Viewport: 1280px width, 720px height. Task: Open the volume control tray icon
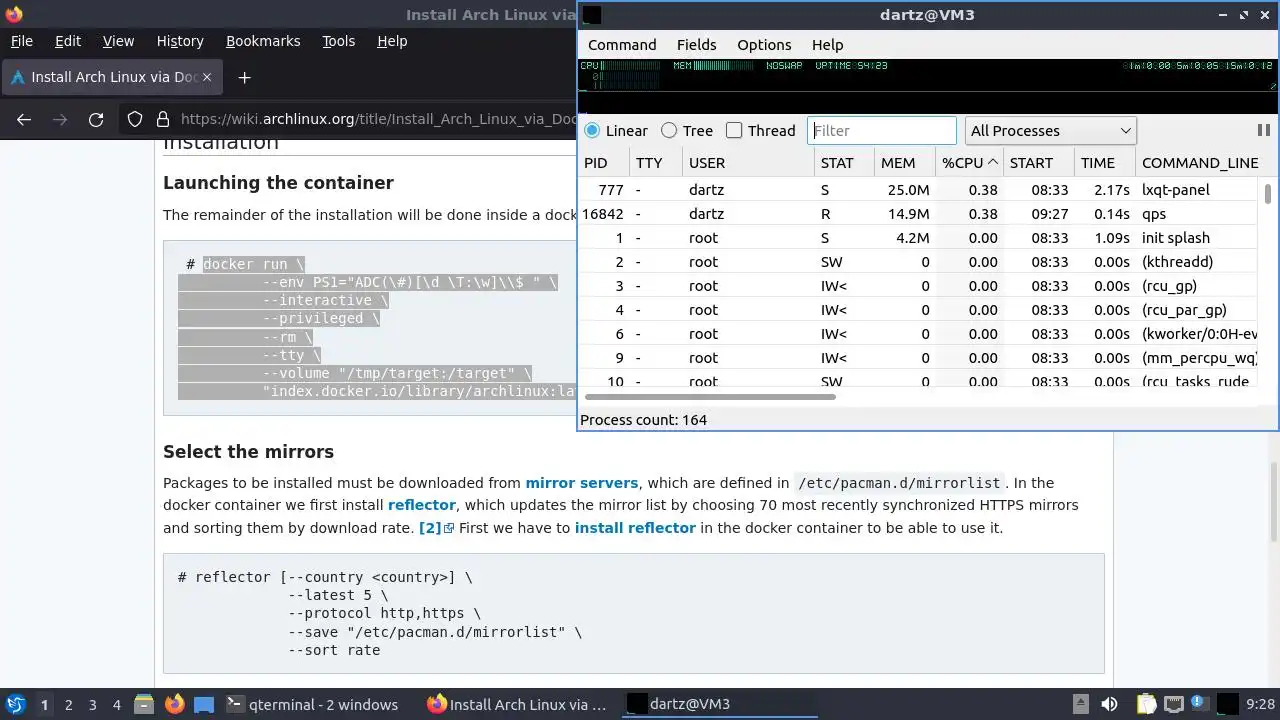[x=1109, y=705]
